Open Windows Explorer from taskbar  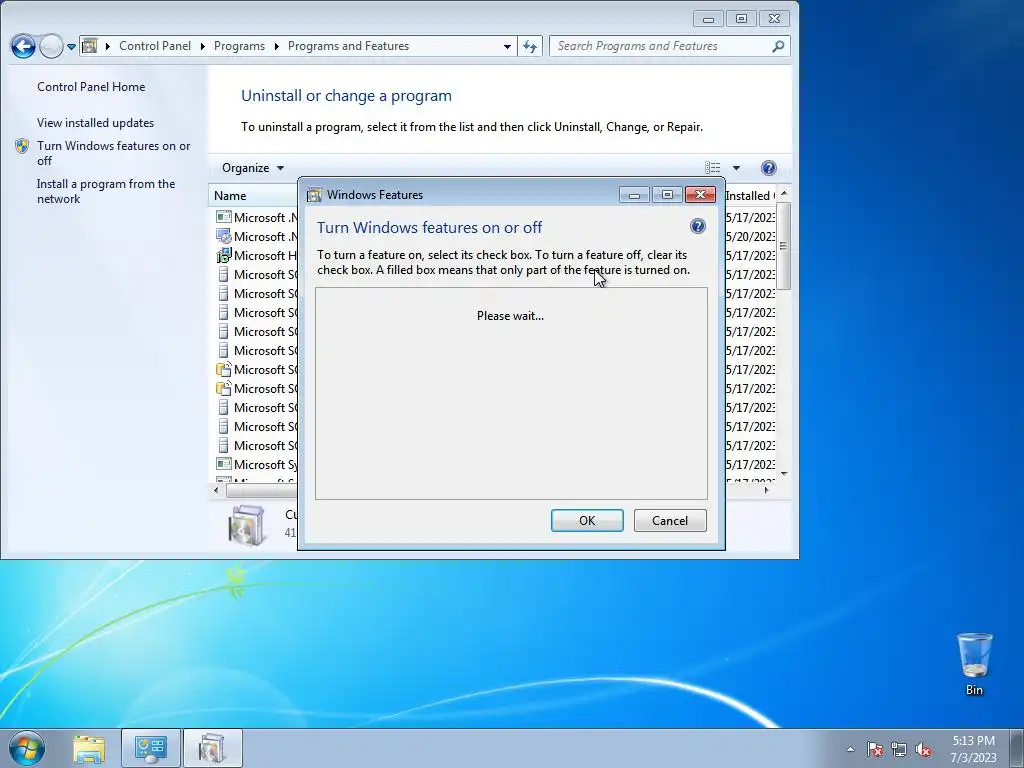(89, 749)
